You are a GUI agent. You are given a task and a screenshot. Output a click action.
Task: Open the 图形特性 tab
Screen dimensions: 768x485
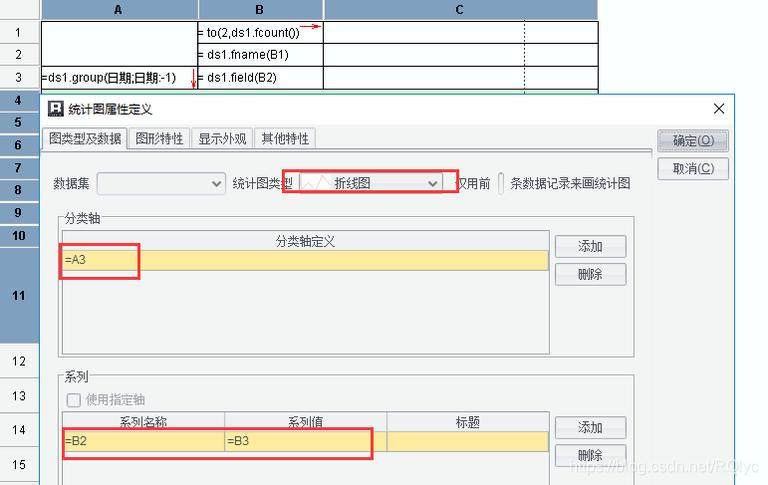[159, 139]
